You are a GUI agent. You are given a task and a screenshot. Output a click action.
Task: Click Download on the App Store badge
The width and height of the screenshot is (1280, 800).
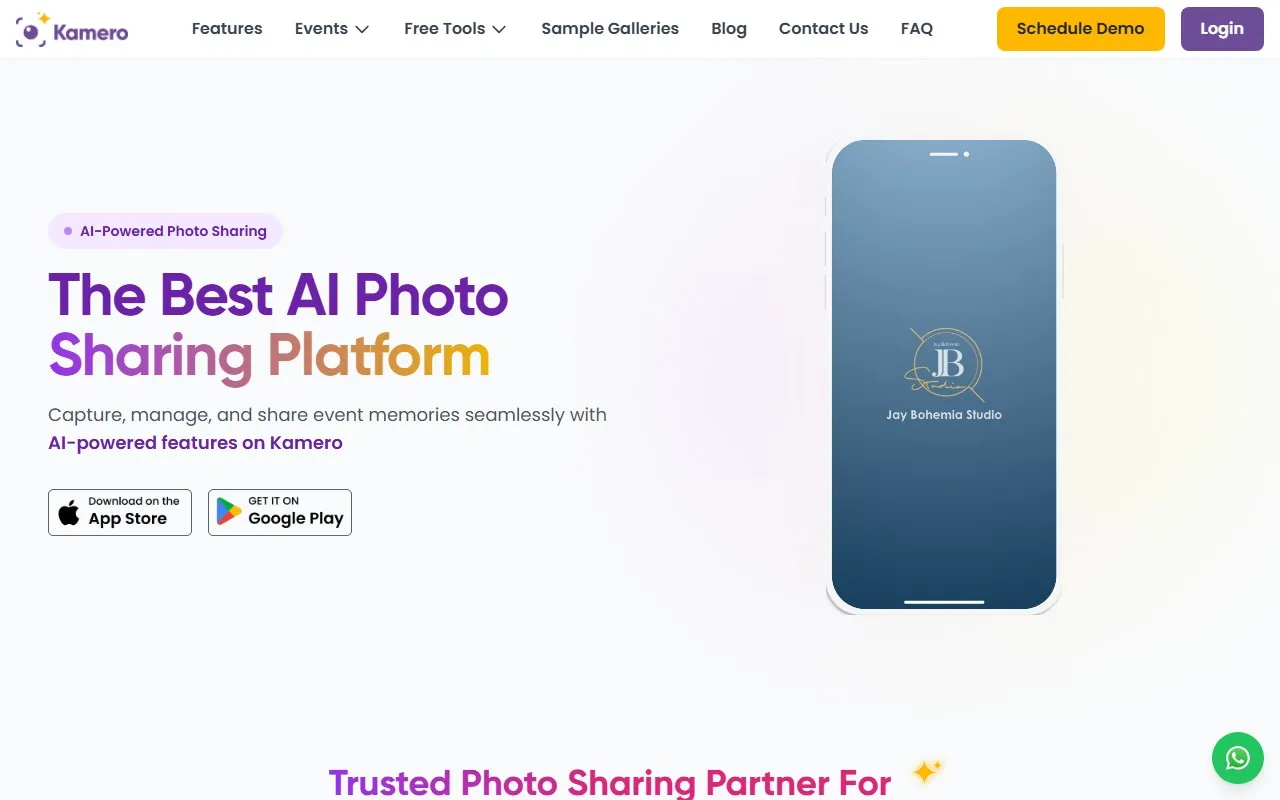(120, 512)
